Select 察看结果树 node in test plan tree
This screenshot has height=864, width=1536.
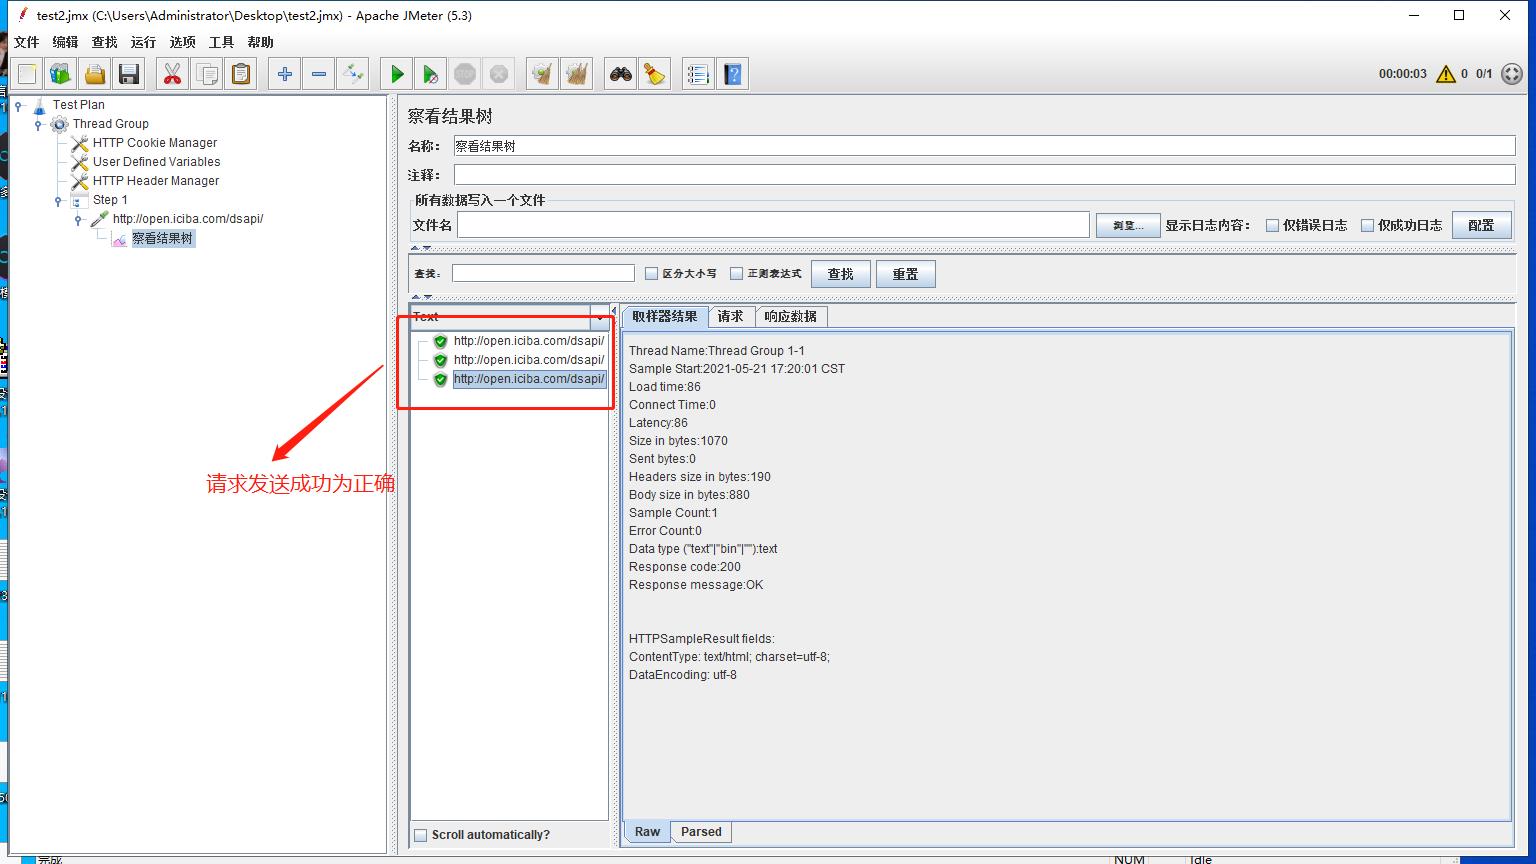click(x=162, y=239)
